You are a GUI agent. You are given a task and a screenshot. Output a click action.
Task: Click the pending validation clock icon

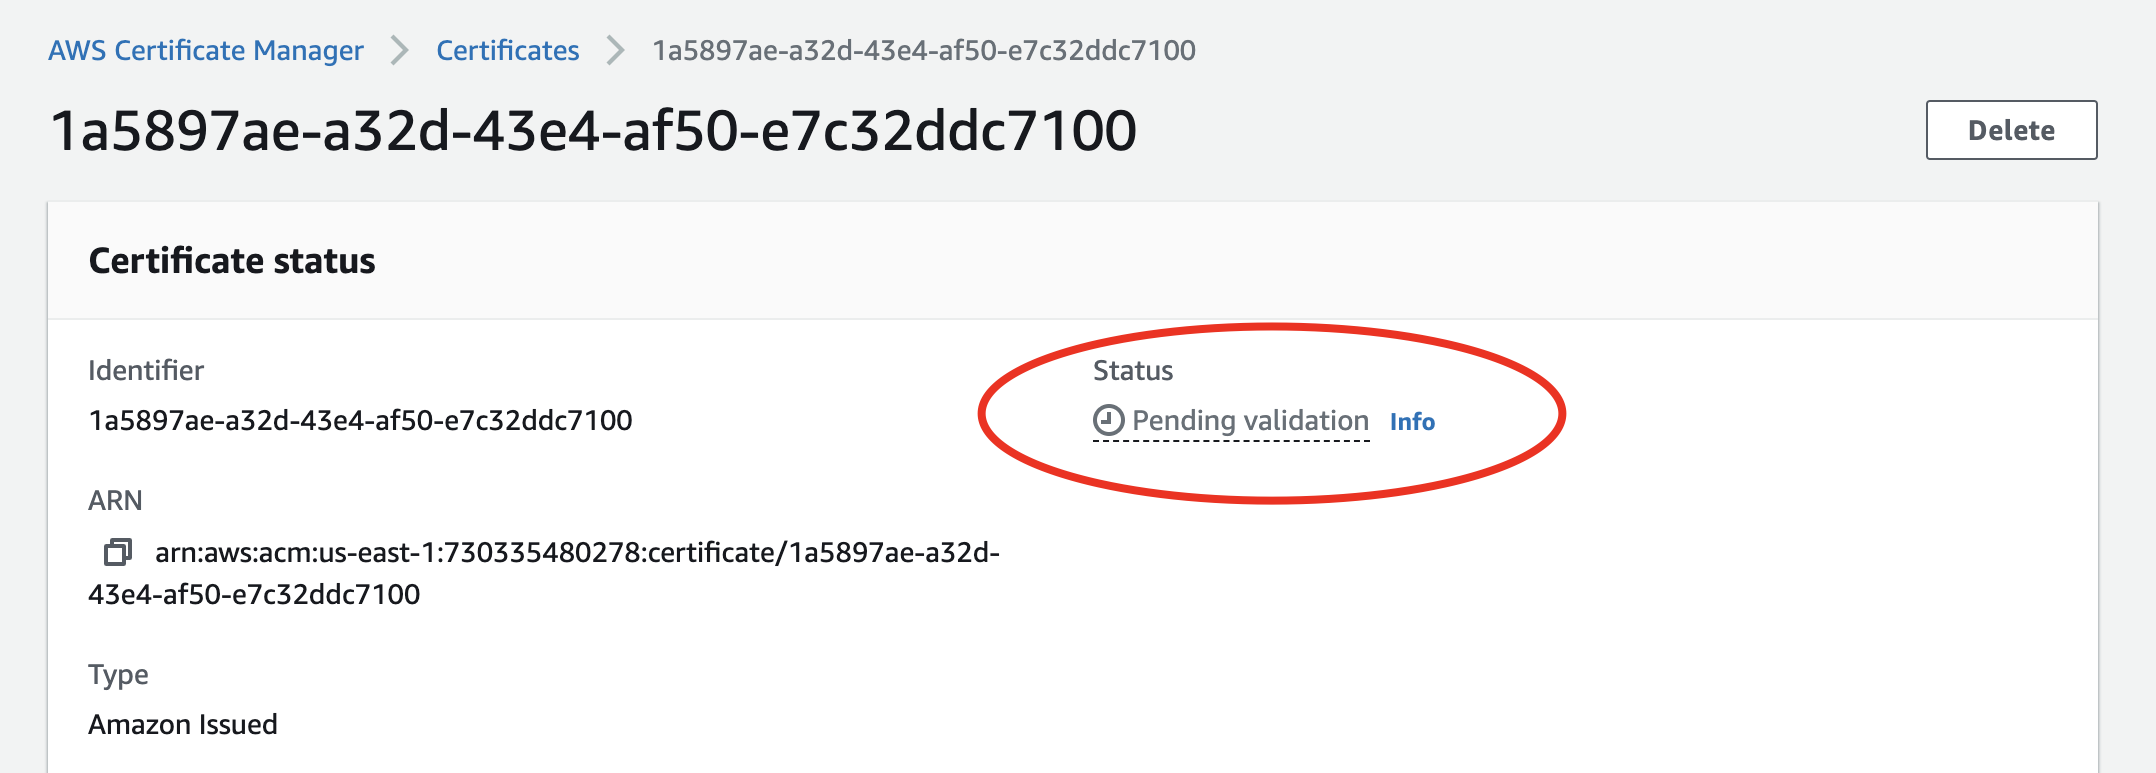[x=1108, y=421]
